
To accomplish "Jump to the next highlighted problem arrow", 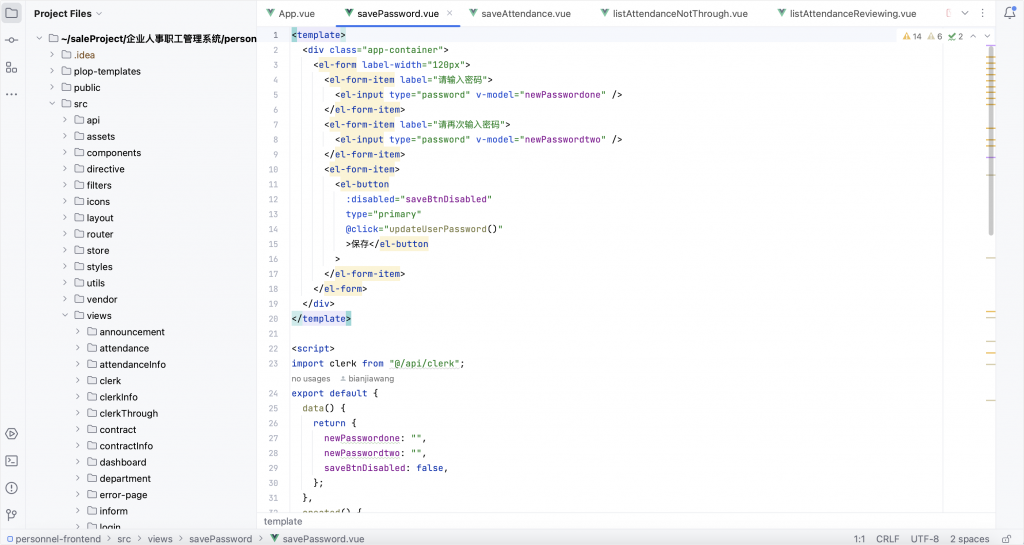I will tap(989, 36).
